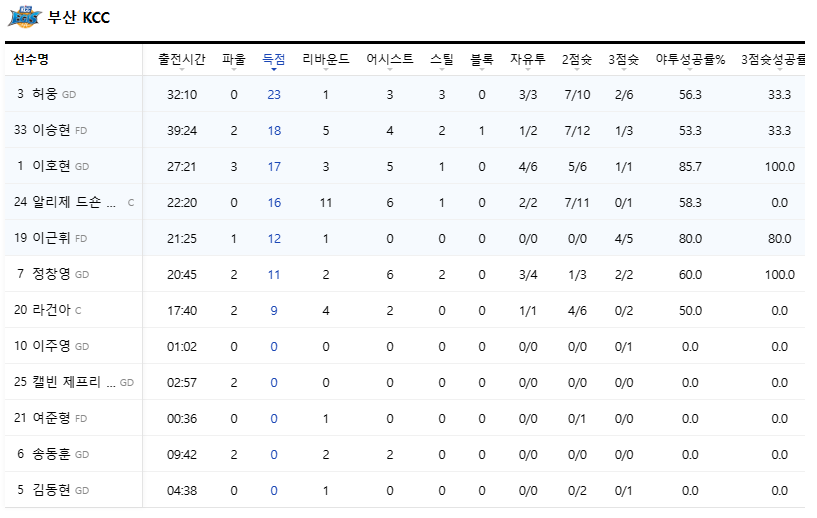Click field goal percentage 56.3
The height and width of the screenshot is (518, 817).
click(690, 95)
